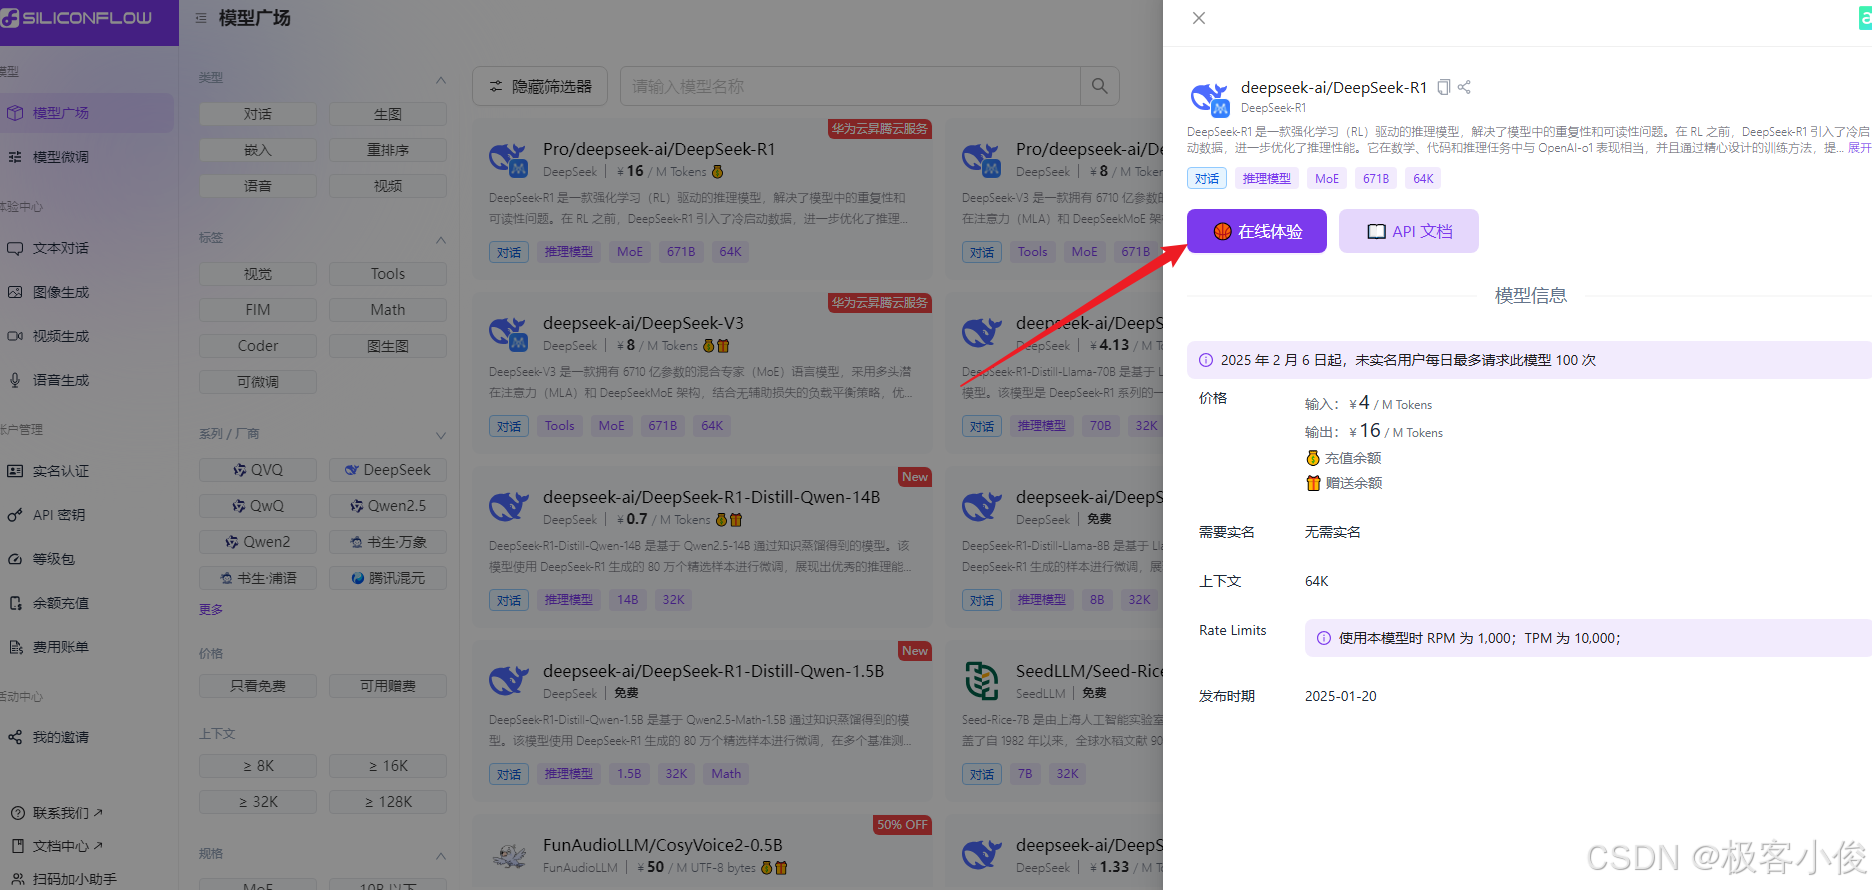Select the ≥ 128K context filter
The image size is (1872, 890).
point(388,802)
